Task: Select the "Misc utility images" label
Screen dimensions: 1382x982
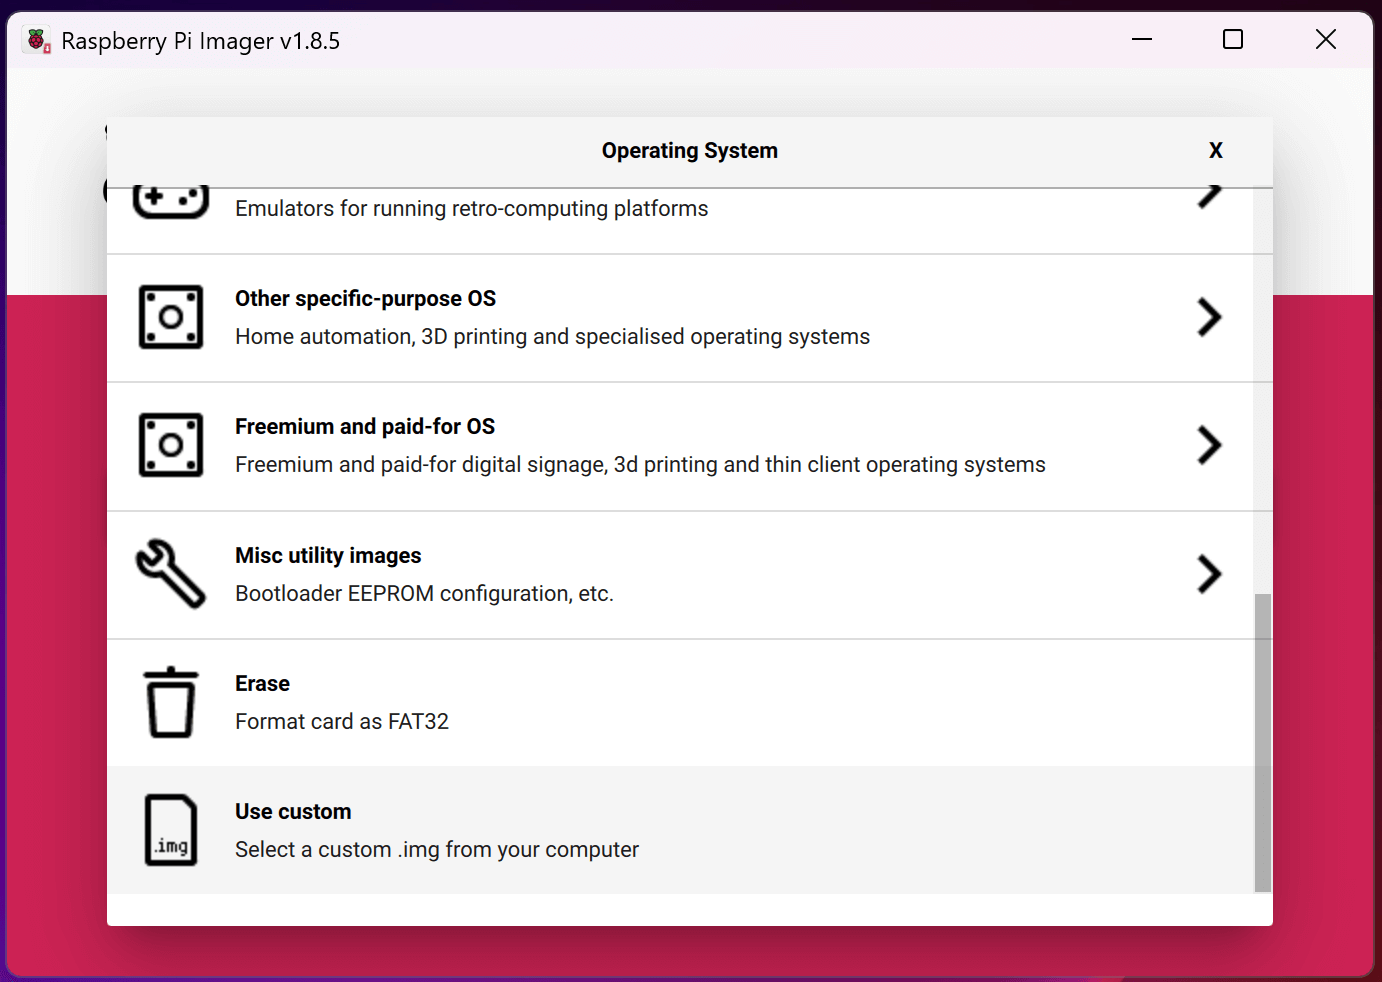Action: pyautogui.click(x=328, y=556)
